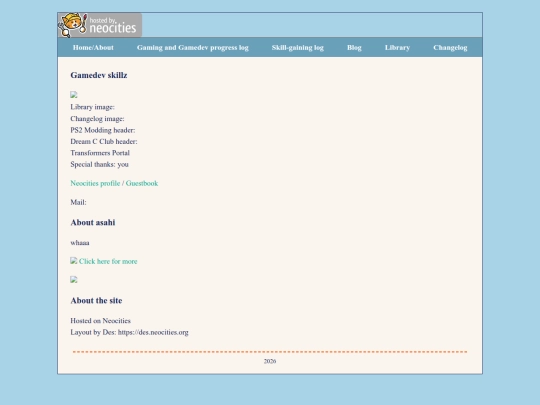The height and width of the screenshot is (405, 540).
Task: Click the broken image under Gamedev skillz
Action: point(74,95)
